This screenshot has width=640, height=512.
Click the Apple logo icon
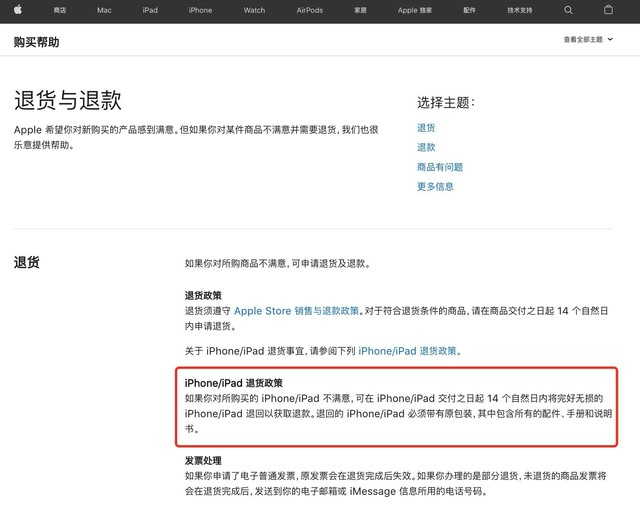pos(18,10)
